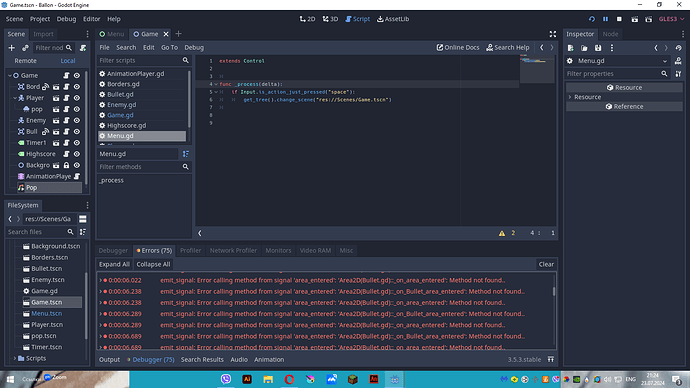This screenshot has width=690, height=388.
Task: Open Search Help in script editor
Action: 508,48
